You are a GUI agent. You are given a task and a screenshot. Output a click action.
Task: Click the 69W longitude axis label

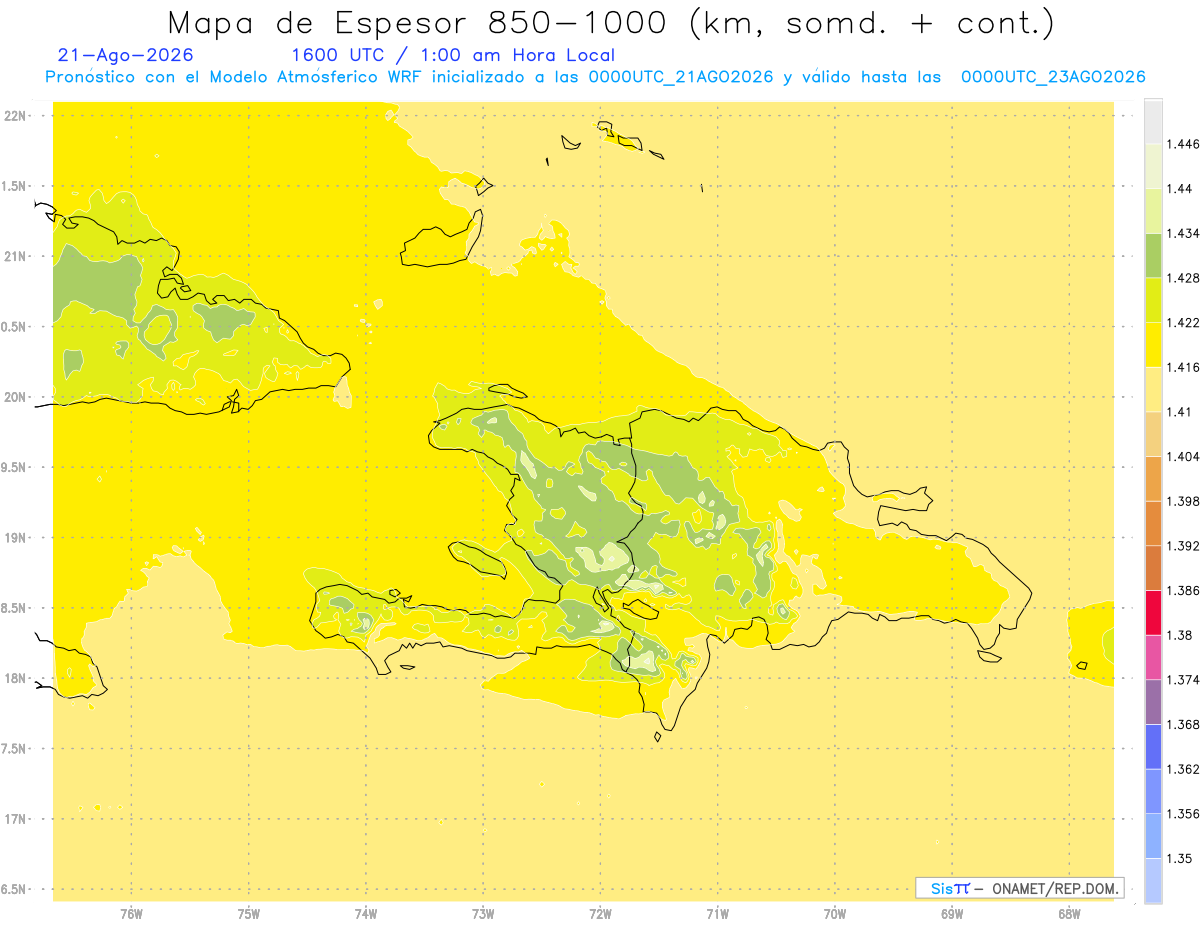[952, 913]
